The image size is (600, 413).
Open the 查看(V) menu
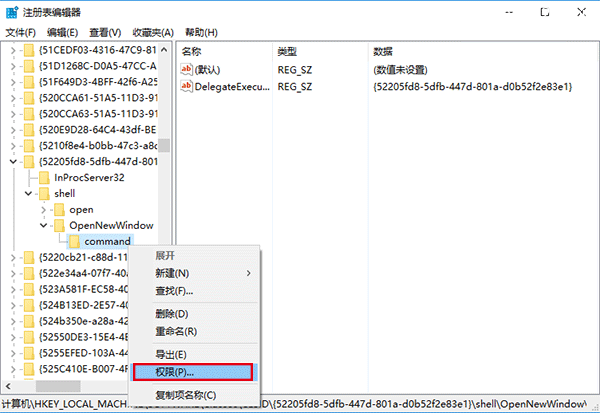(x=105, y=33)
